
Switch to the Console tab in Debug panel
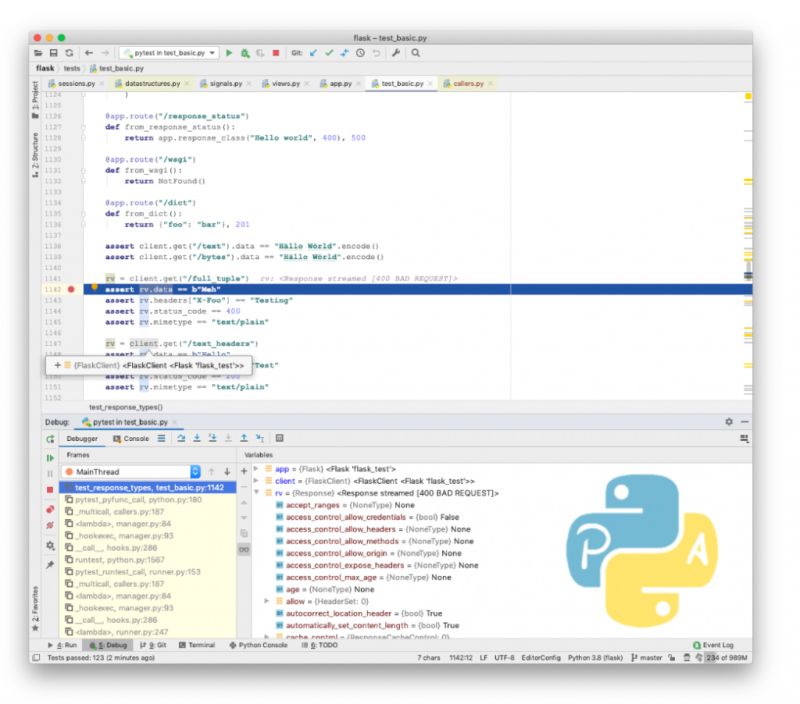click(131, 437)
